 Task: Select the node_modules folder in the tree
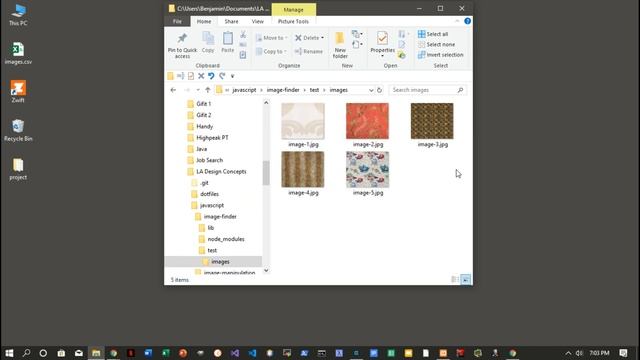[x=225, y=239]
